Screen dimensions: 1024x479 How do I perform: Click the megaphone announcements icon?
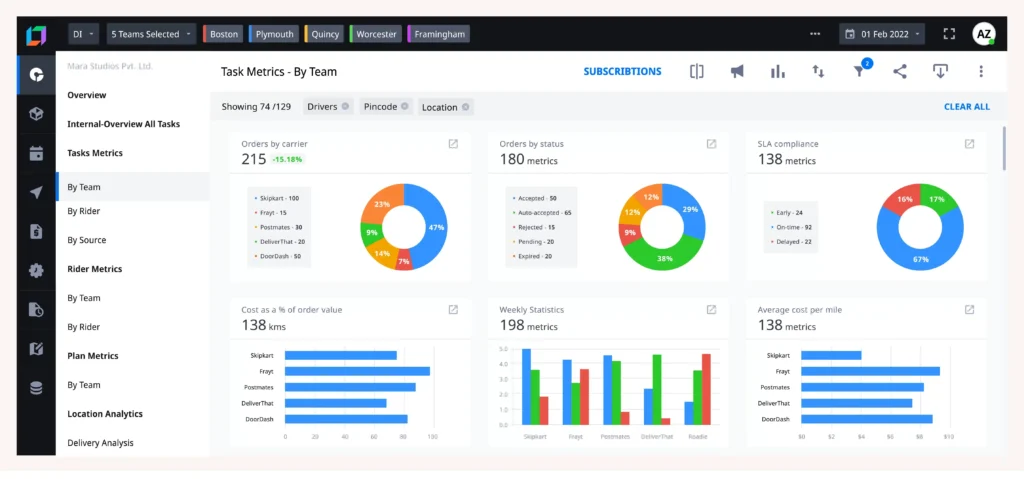737,72
